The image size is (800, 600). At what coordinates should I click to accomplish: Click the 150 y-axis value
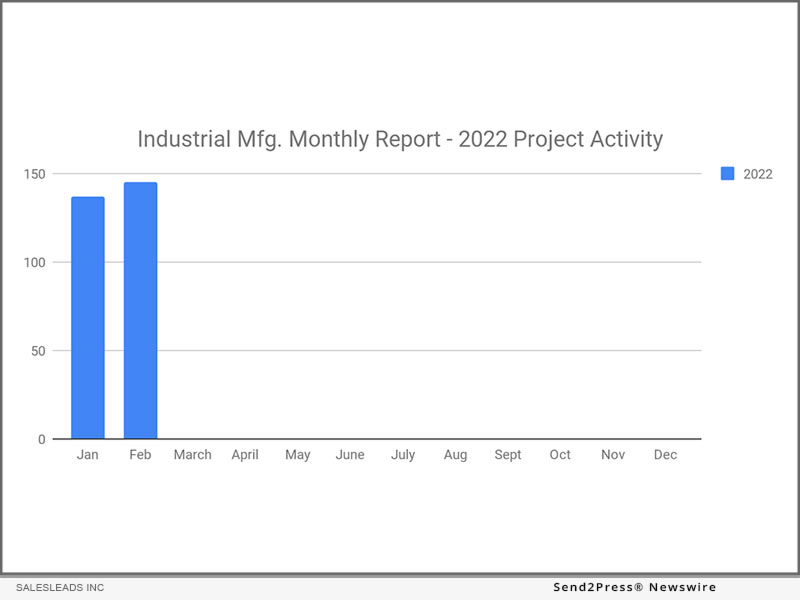pos(36,174)
